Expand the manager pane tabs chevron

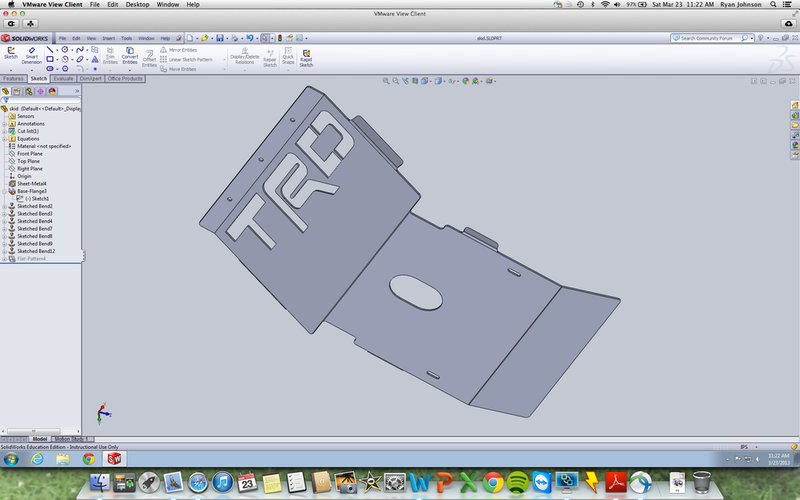[77, 91]
